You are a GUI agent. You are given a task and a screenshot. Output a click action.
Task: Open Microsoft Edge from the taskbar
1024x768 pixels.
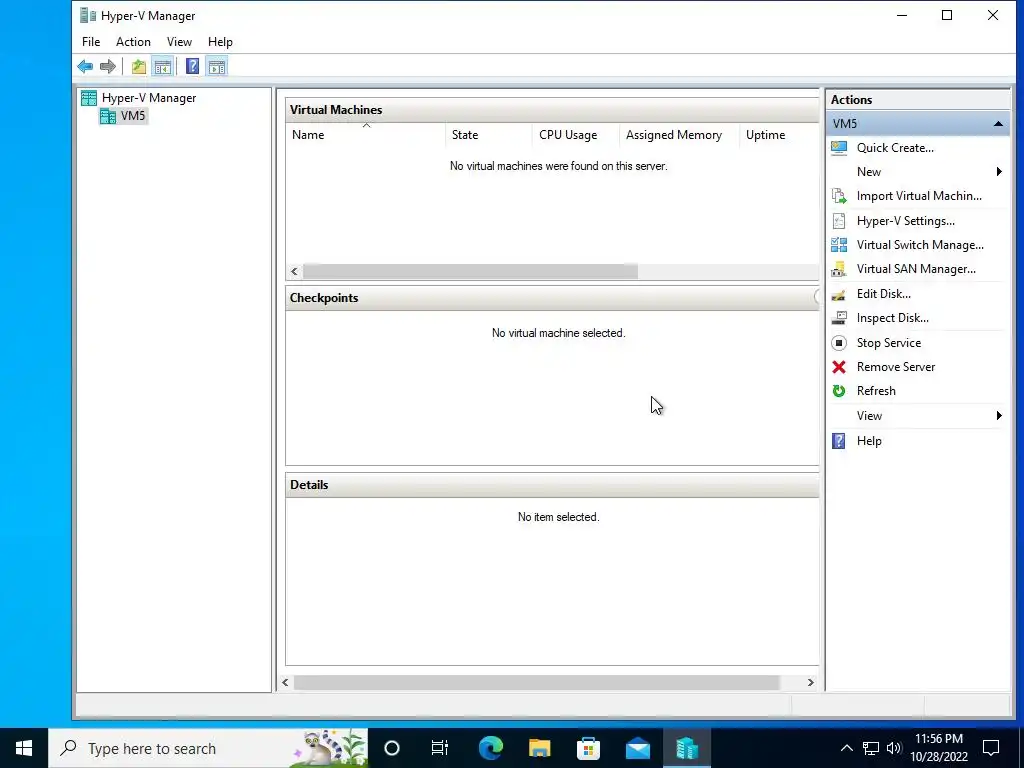pyautogui.click(x=490, y=748)
